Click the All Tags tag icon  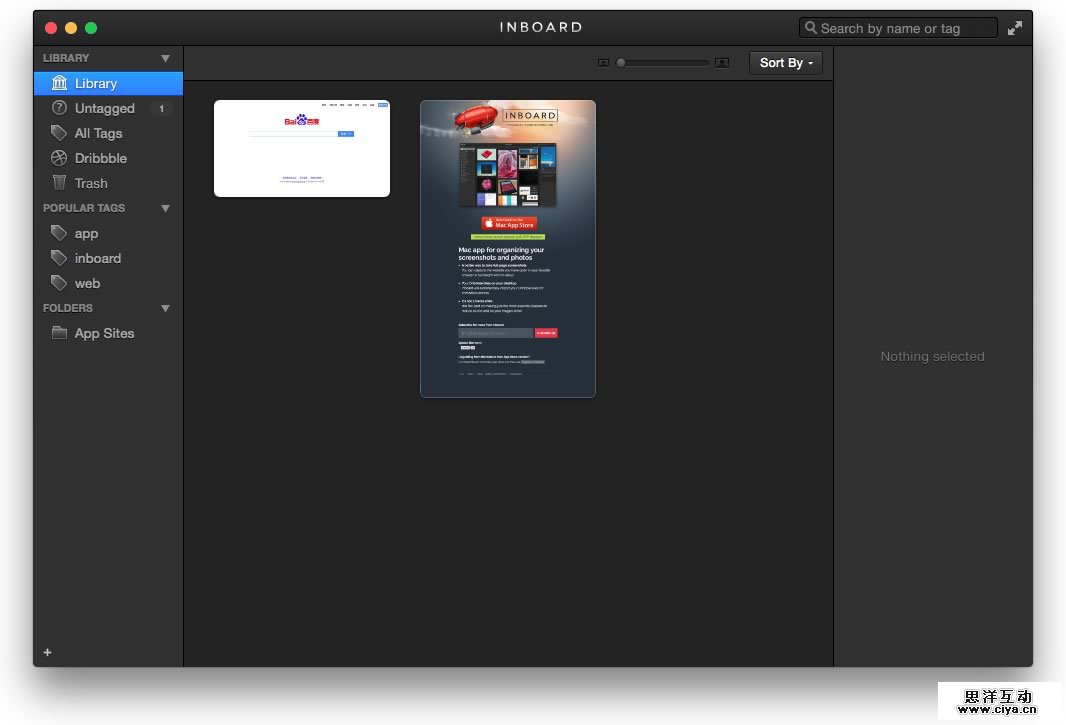[60, 133]
